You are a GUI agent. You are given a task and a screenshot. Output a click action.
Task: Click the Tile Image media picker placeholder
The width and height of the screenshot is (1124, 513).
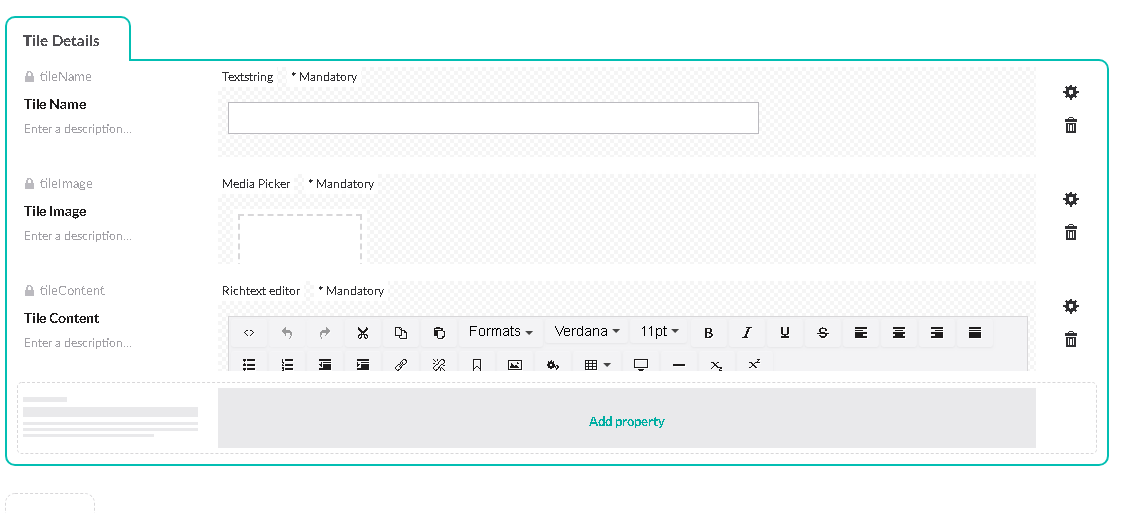click(300, 239)
